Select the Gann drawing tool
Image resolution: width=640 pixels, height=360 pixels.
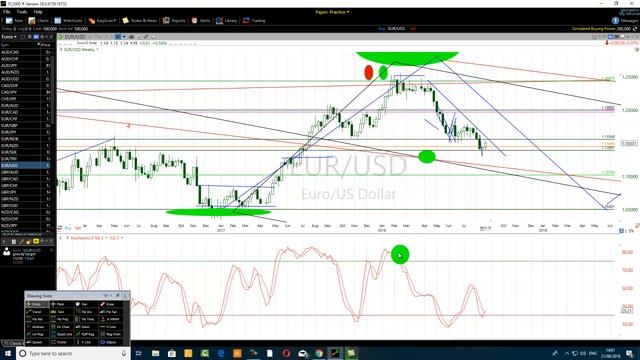87,327
